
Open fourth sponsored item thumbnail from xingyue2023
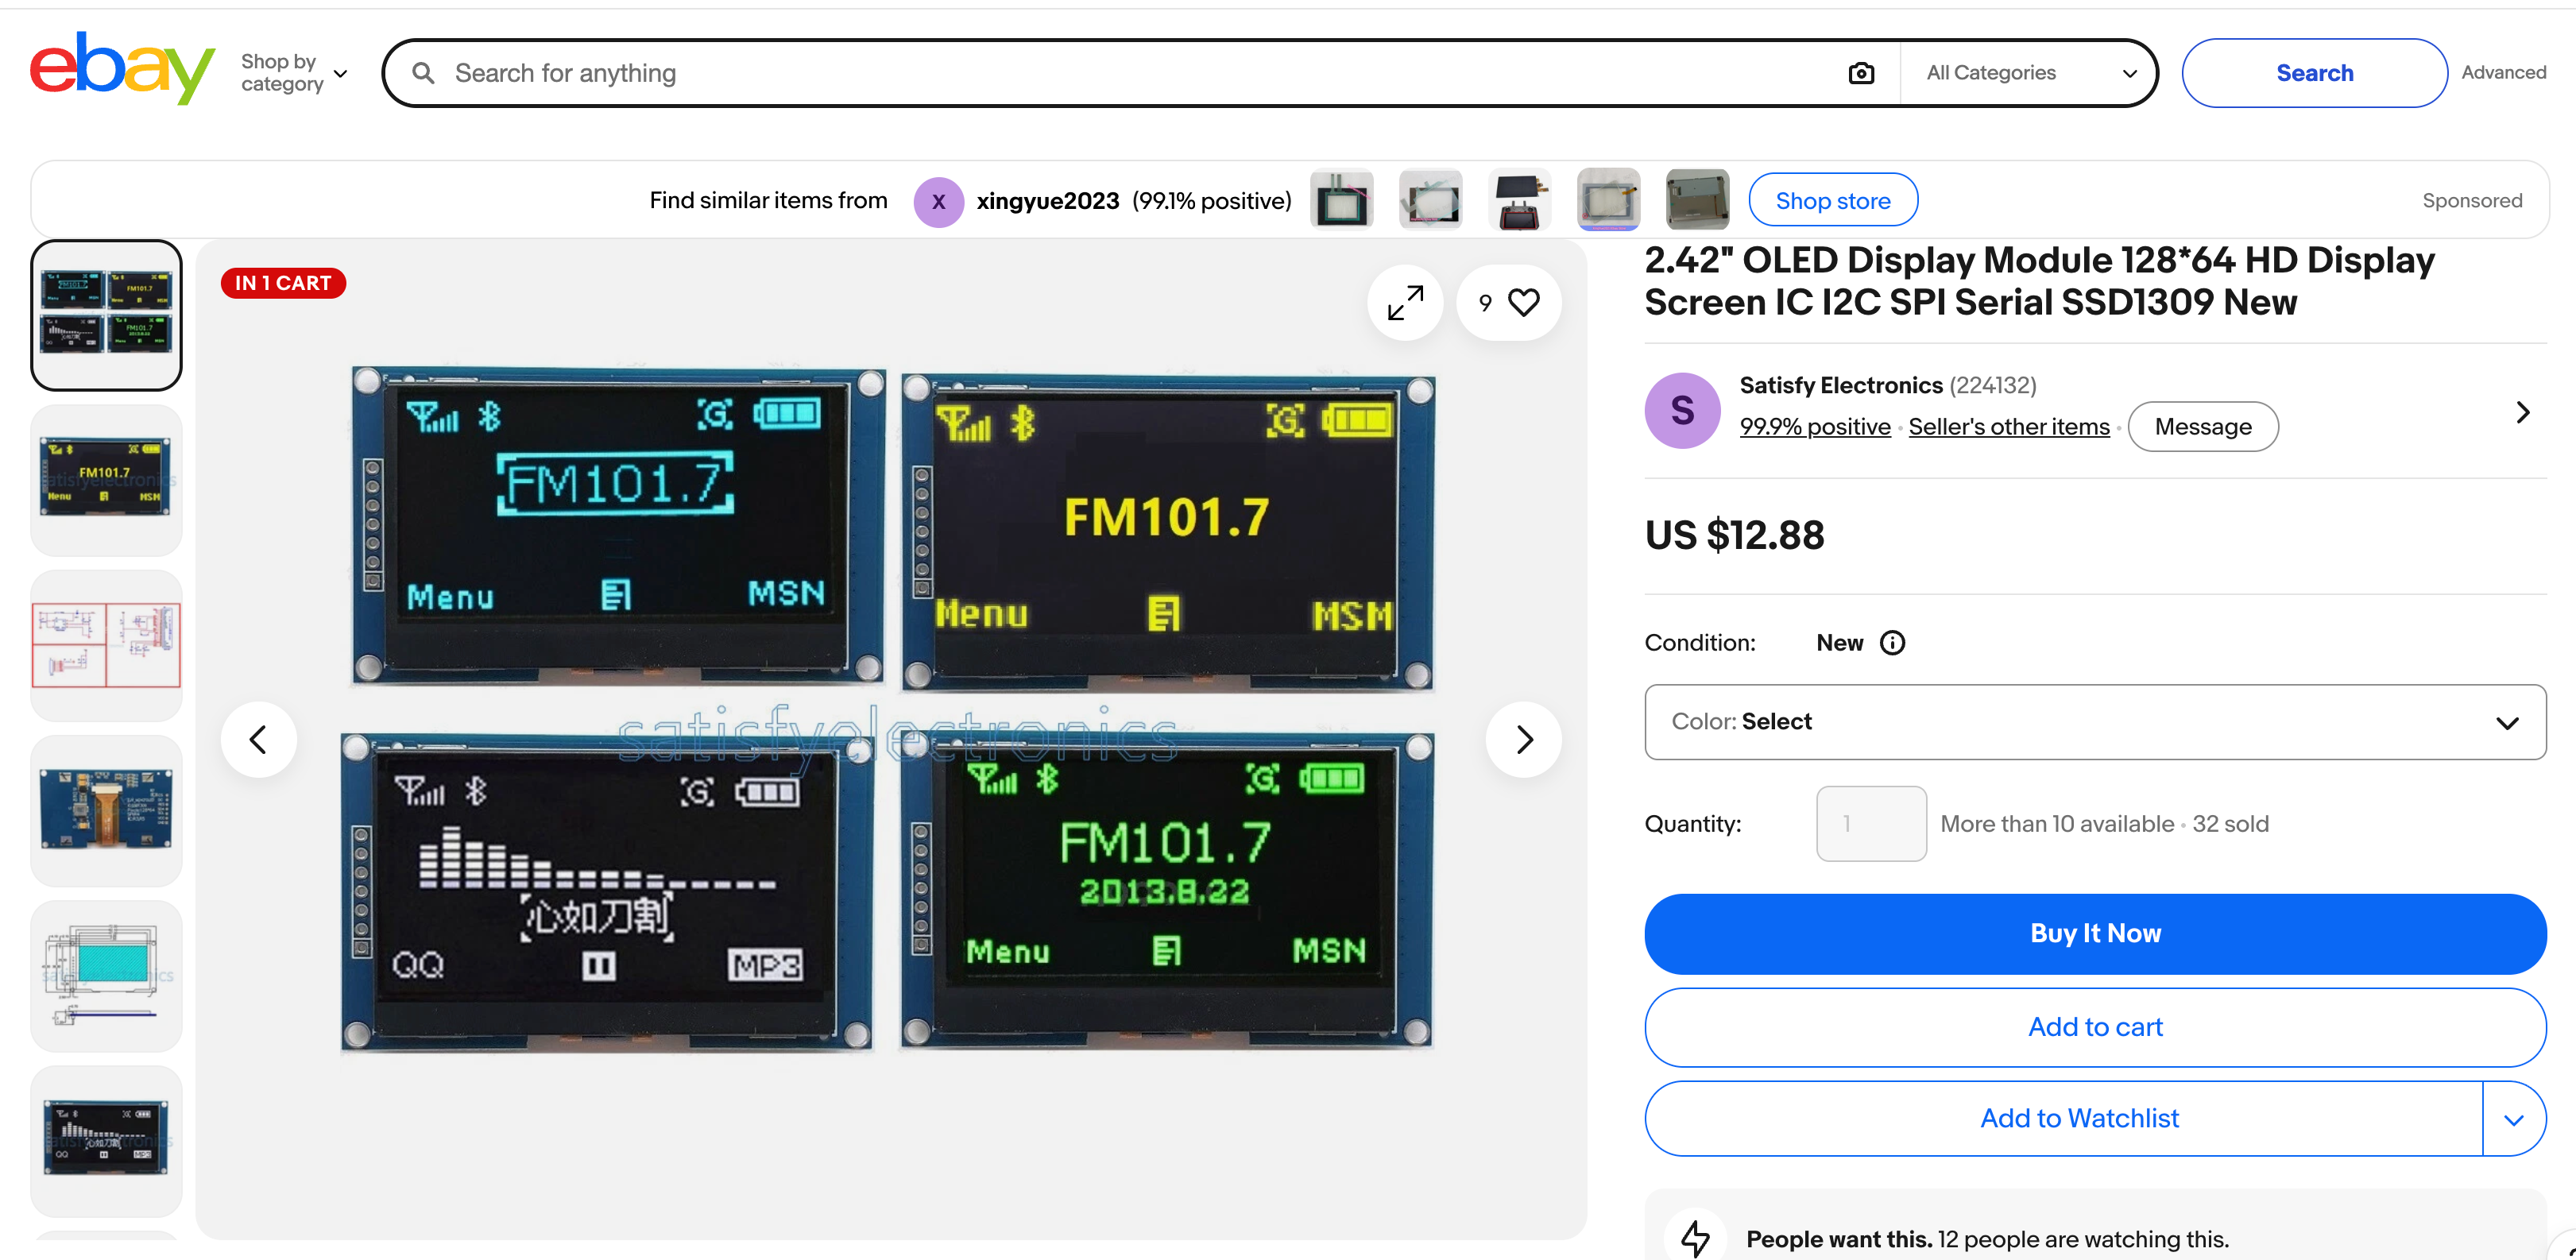tap(1608, 200)
